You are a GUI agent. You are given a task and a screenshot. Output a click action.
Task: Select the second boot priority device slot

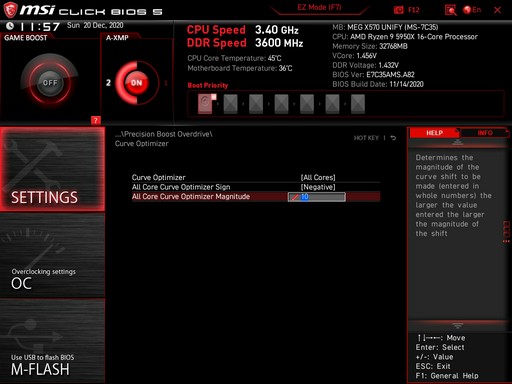(230, 104)
